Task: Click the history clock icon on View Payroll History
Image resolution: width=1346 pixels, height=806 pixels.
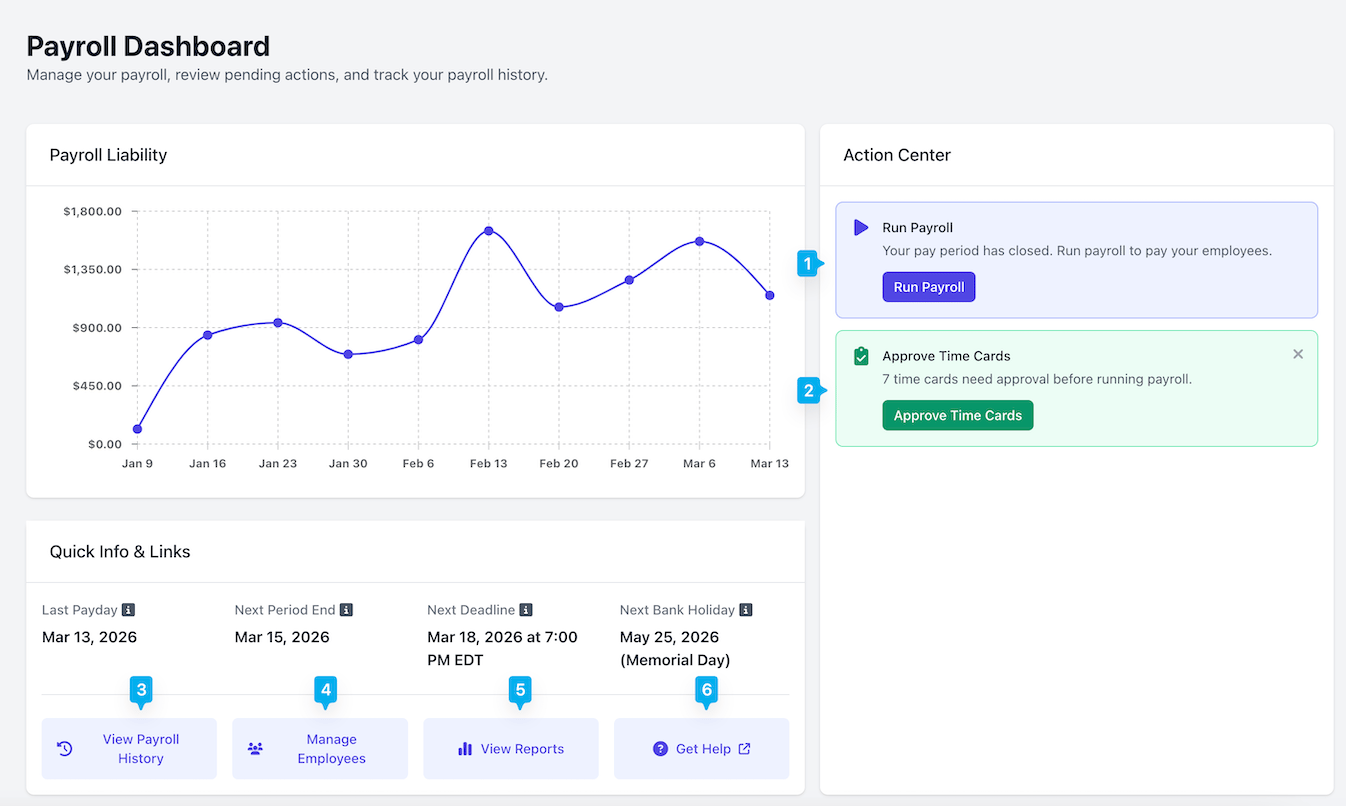Action: click(65, 749)
